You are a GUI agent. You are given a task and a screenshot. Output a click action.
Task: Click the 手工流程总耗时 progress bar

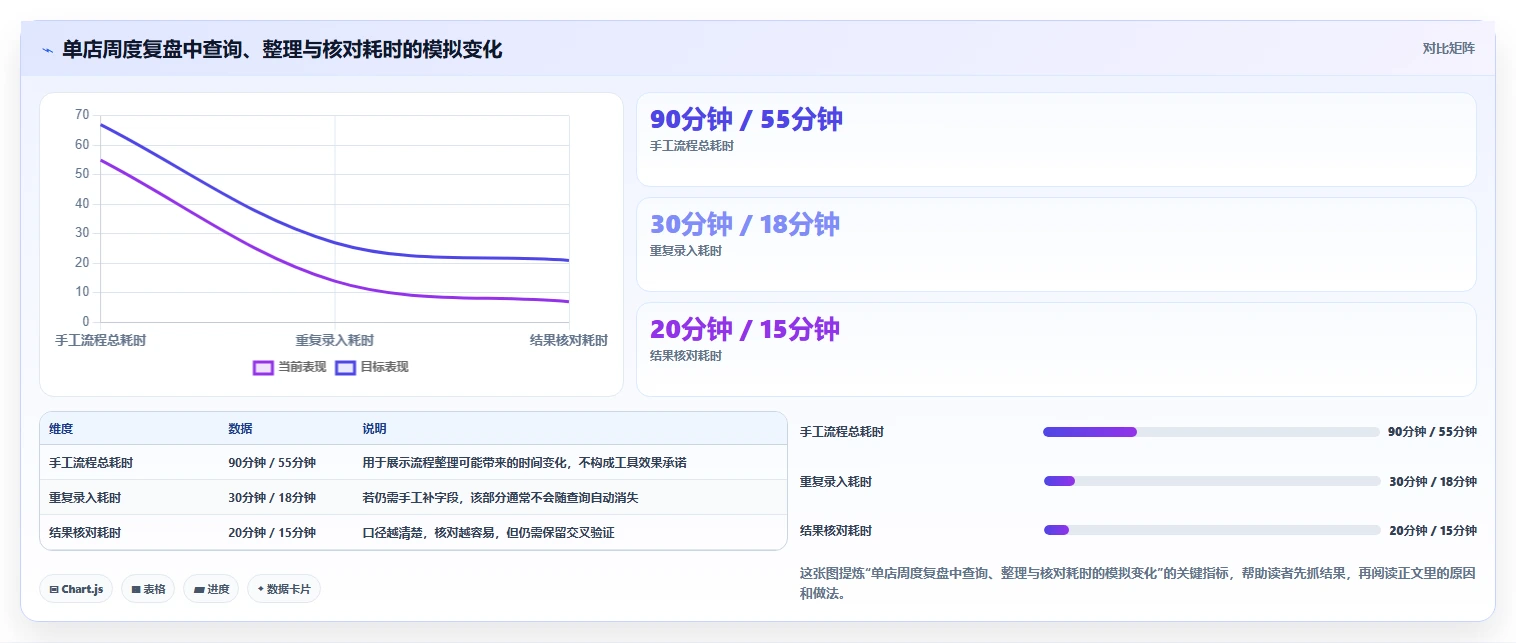click(x=1211, y=432)
